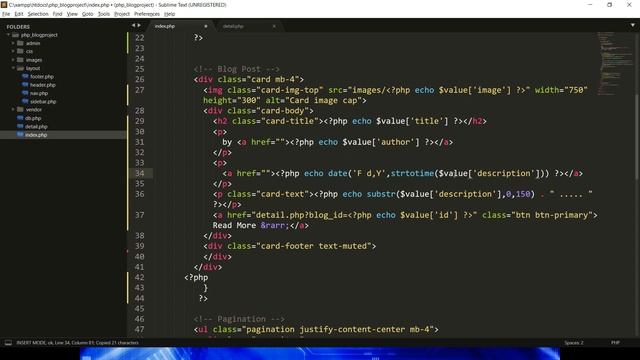Click the next tab arrow

139,25
